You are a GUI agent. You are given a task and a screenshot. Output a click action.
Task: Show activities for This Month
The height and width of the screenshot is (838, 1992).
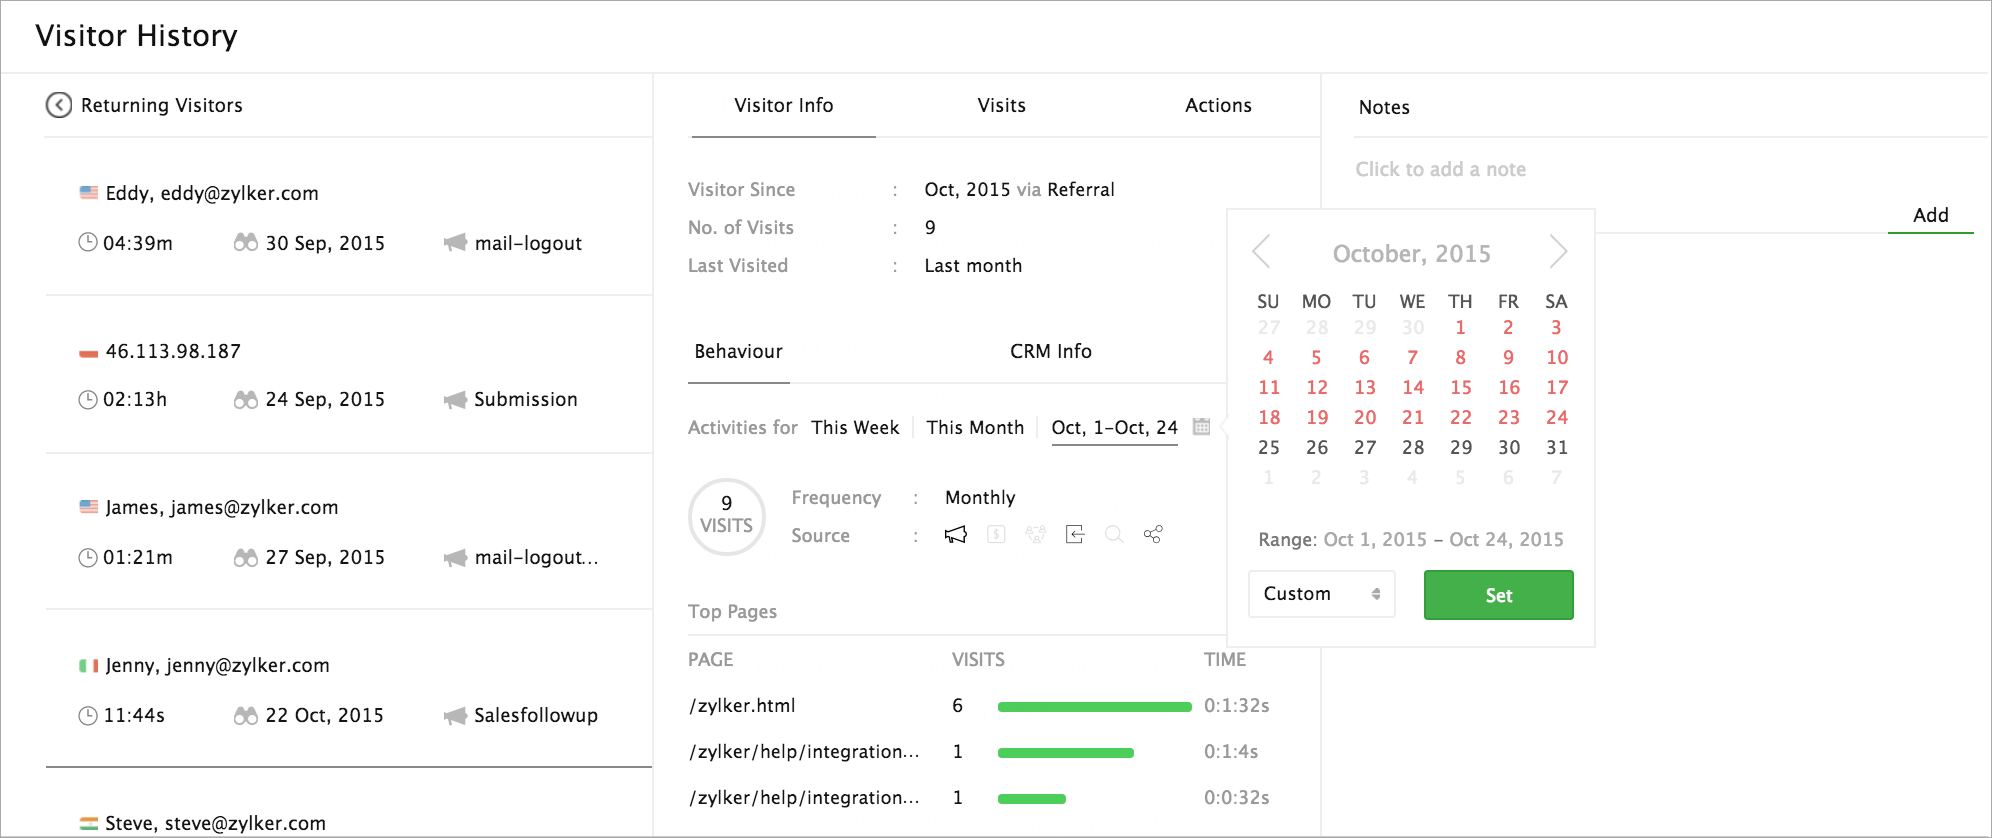pyautogui.click(x=975, y=428)
